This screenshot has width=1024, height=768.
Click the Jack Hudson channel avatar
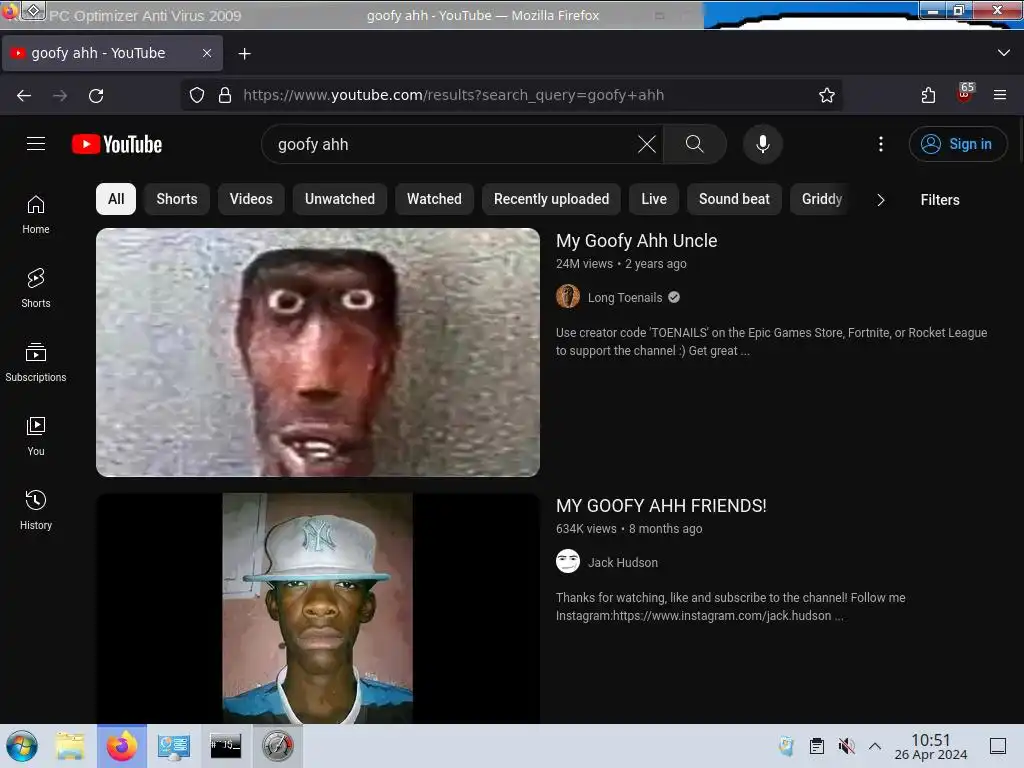pyautogui.click(x=568, y=561)
